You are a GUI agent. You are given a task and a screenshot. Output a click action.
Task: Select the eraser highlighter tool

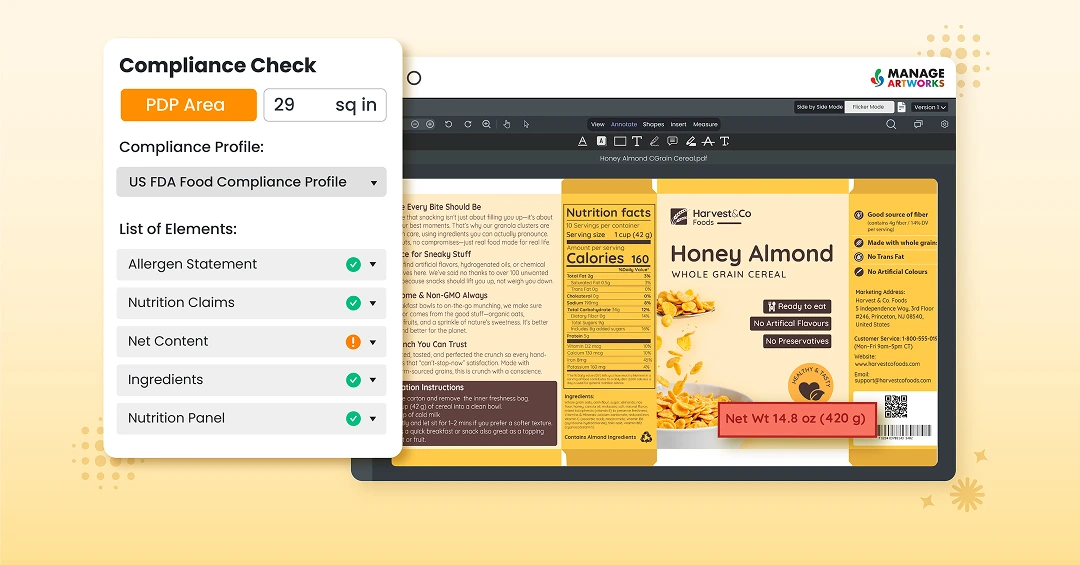pyautogui.click(x=690, y=141)
